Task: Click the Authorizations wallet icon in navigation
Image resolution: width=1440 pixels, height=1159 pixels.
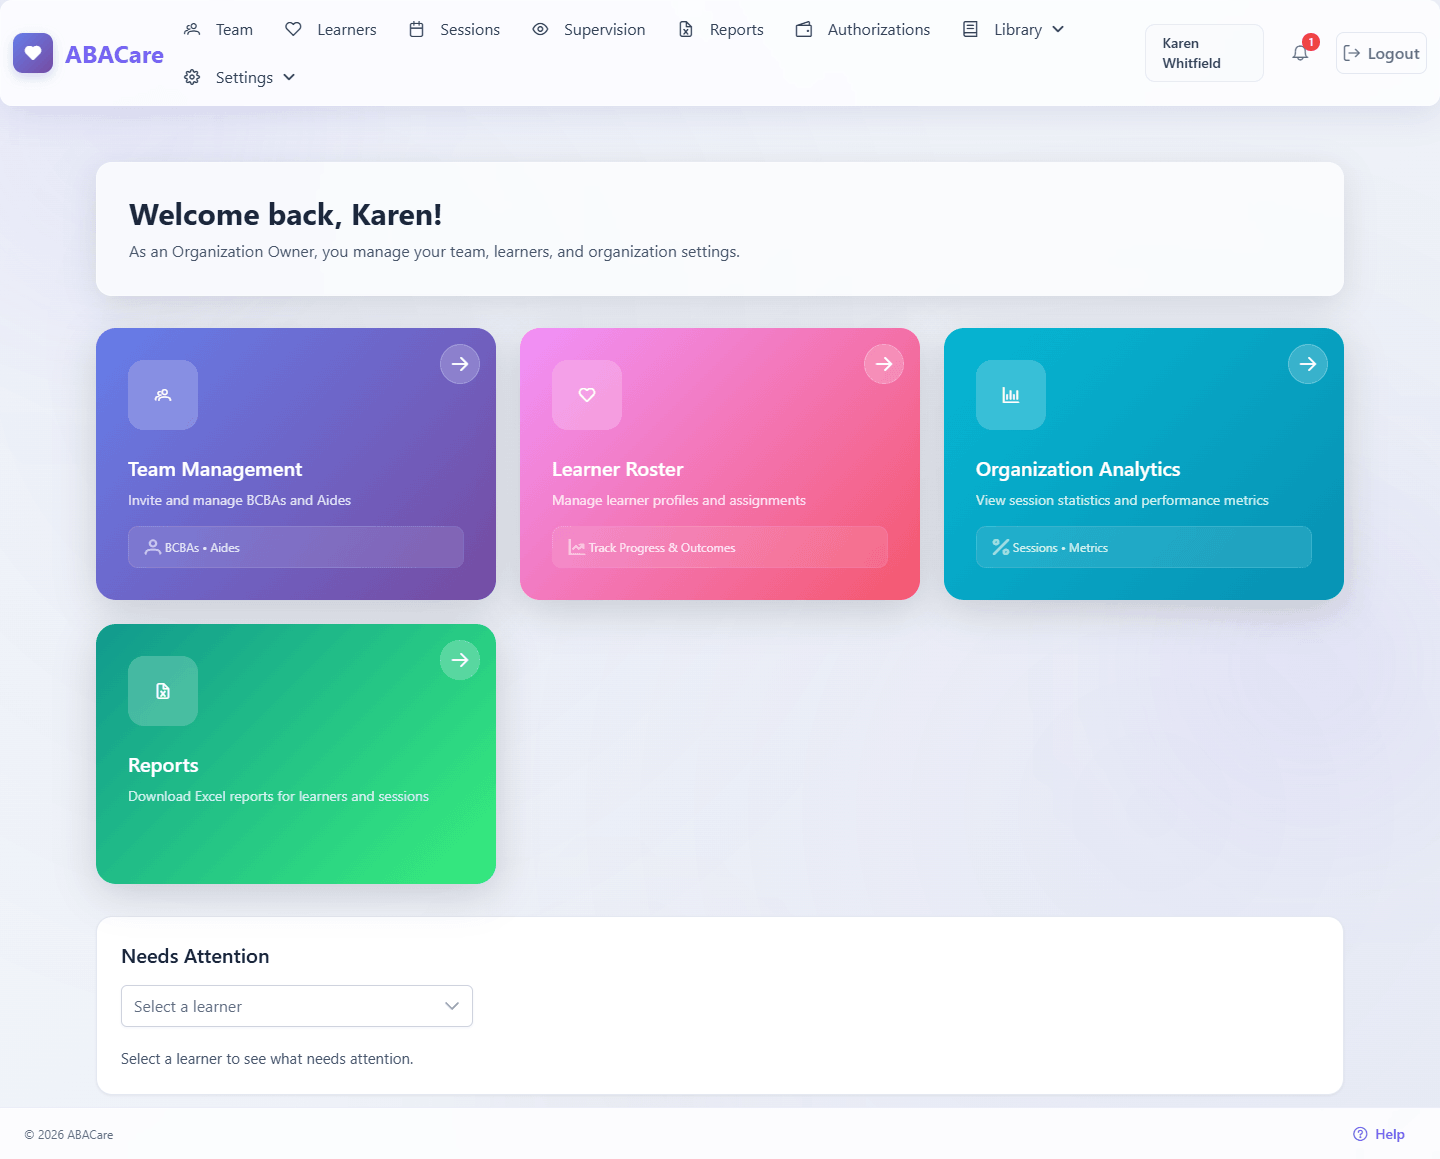Action: pos(804,29)
